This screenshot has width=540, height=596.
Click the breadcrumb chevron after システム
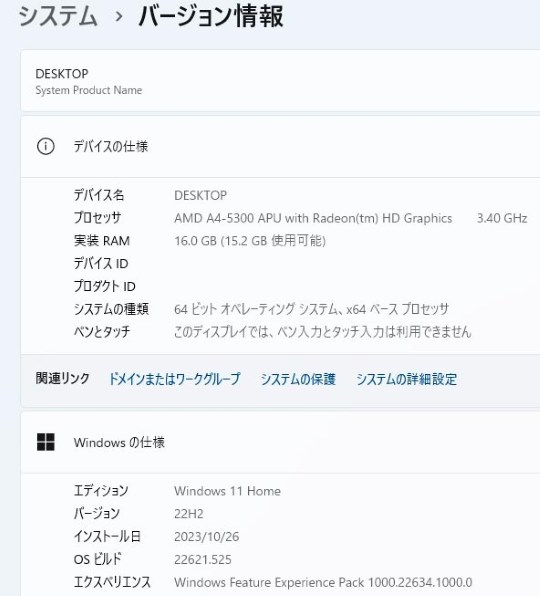pos(119,17)
